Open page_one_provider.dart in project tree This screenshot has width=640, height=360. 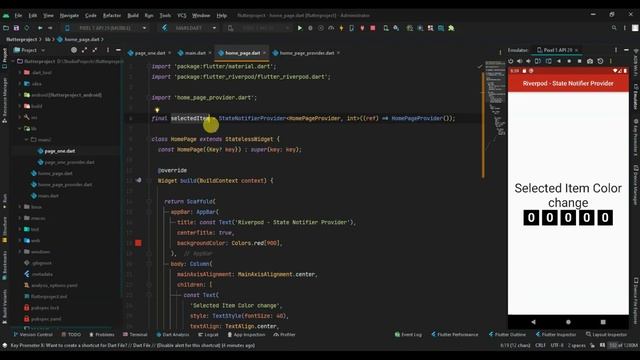point(69,162)
